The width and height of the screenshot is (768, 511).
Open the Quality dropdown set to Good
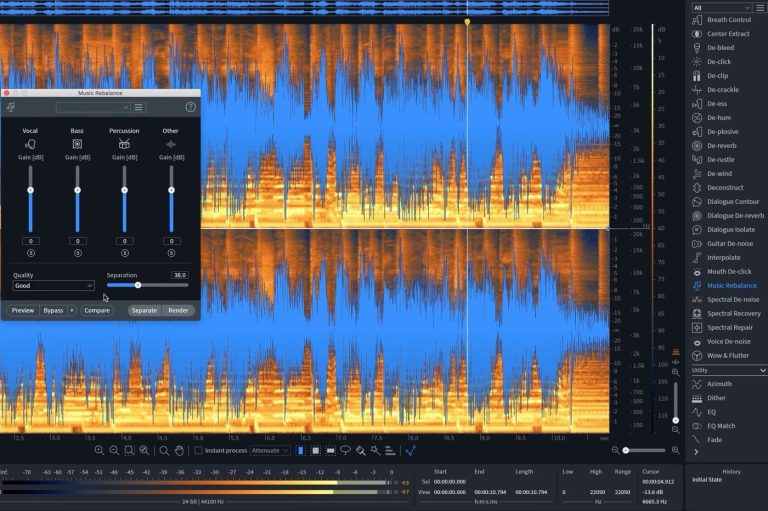click(x=53, y=286)
